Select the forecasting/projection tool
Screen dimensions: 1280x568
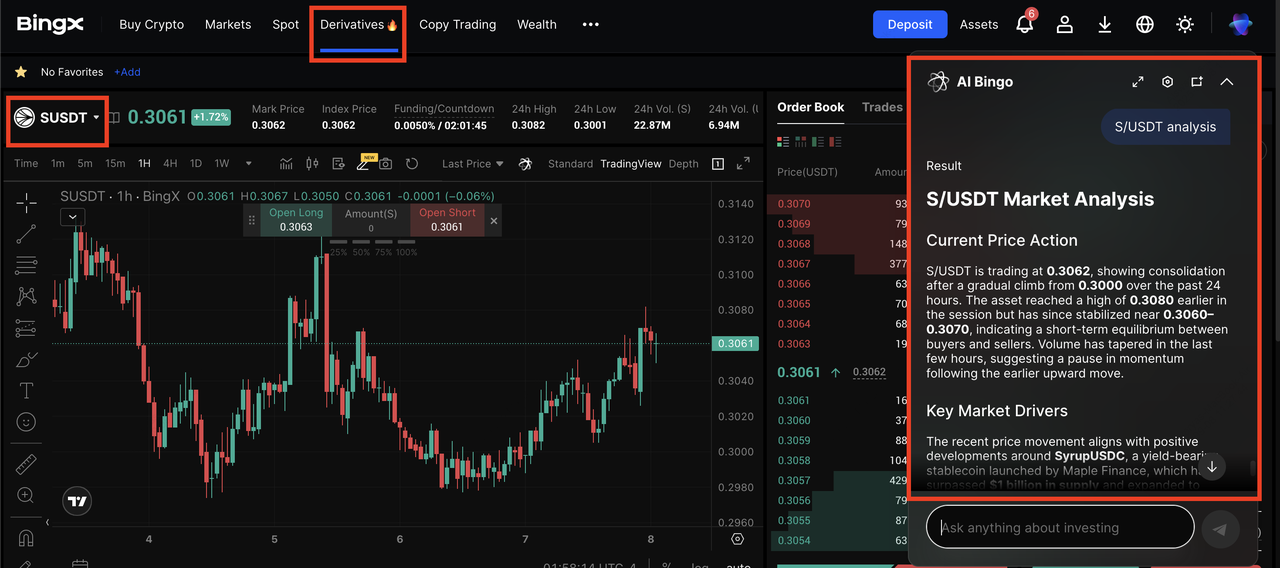26,328
